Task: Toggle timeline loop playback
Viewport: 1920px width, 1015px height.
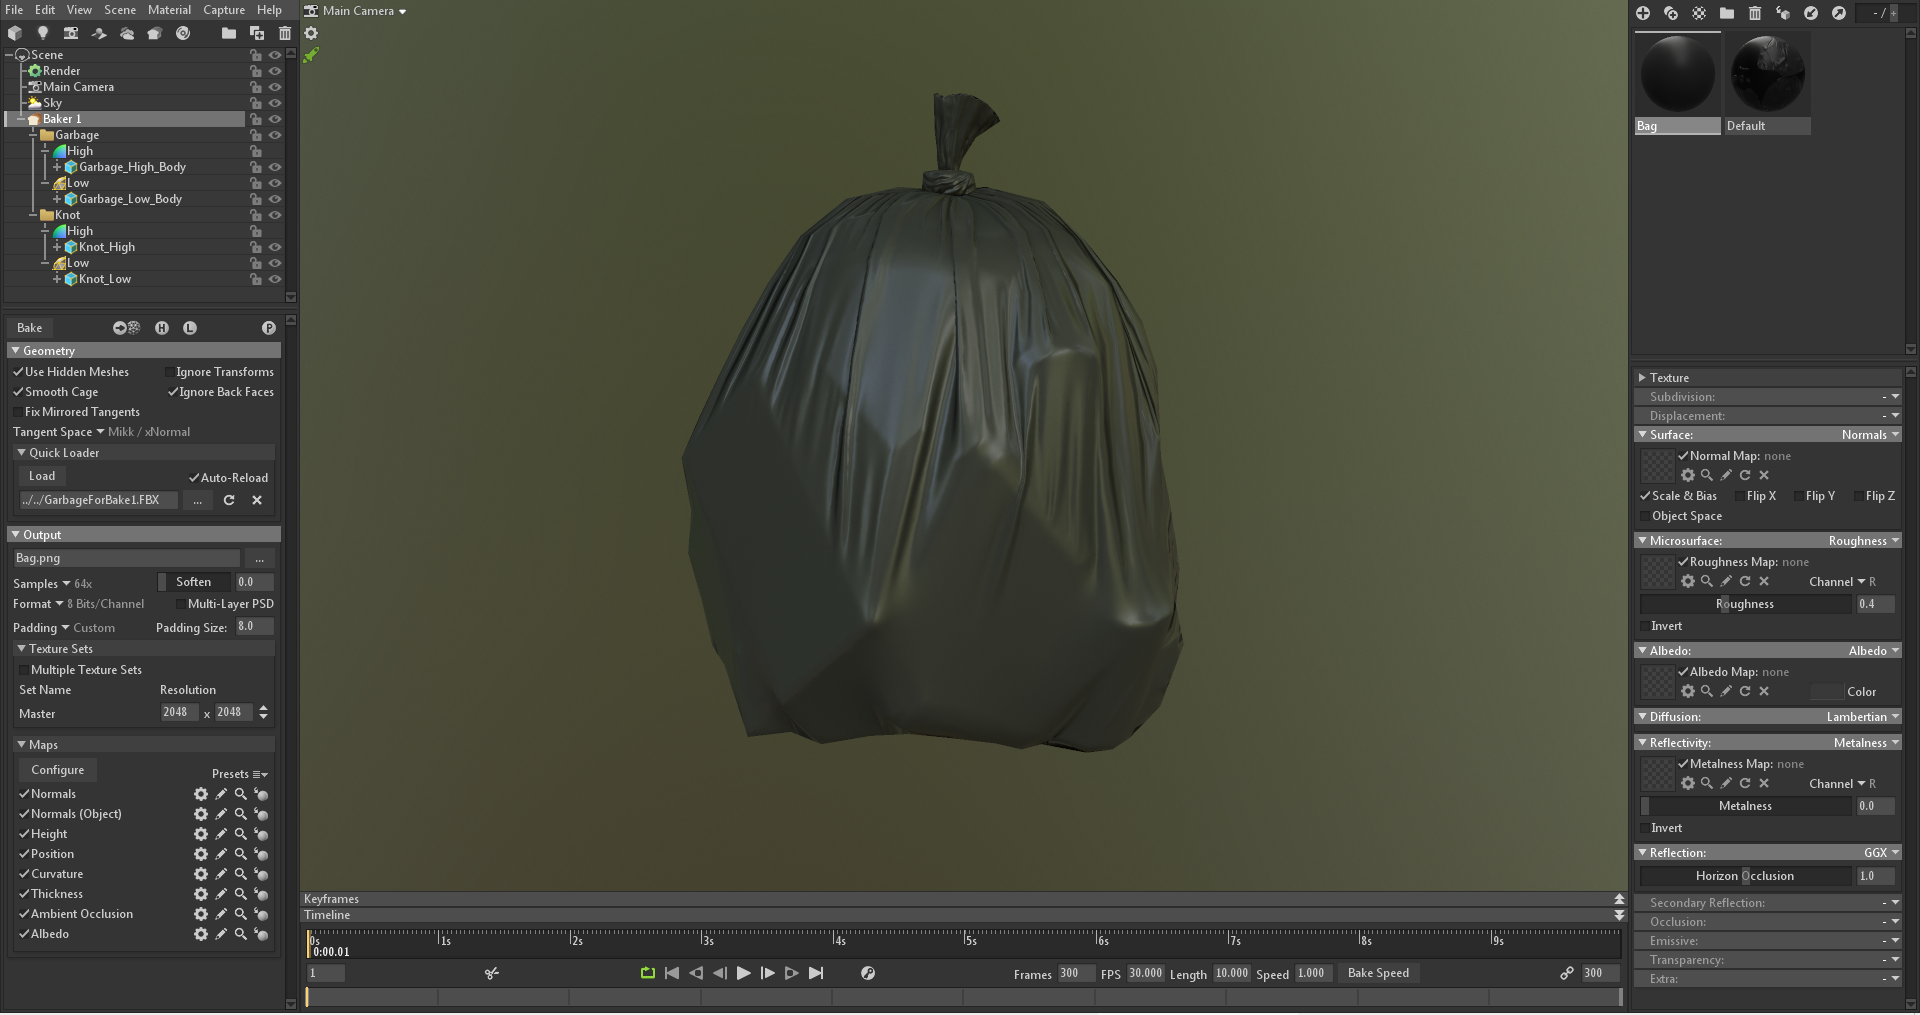Action: point(648,973)
